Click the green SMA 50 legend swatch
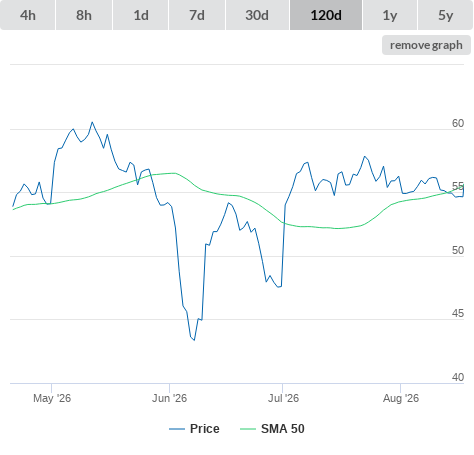The image size is (474, 455). click(248, 429)
